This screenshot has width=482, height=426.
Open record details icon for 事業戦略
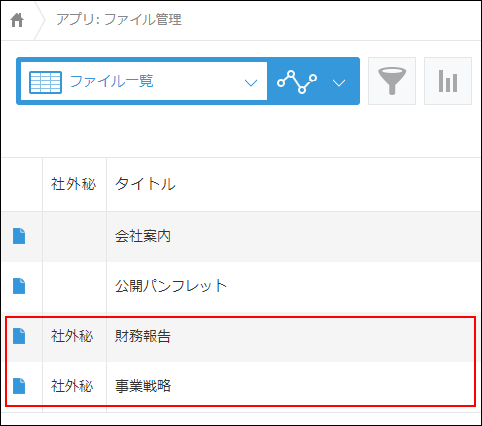19,386
